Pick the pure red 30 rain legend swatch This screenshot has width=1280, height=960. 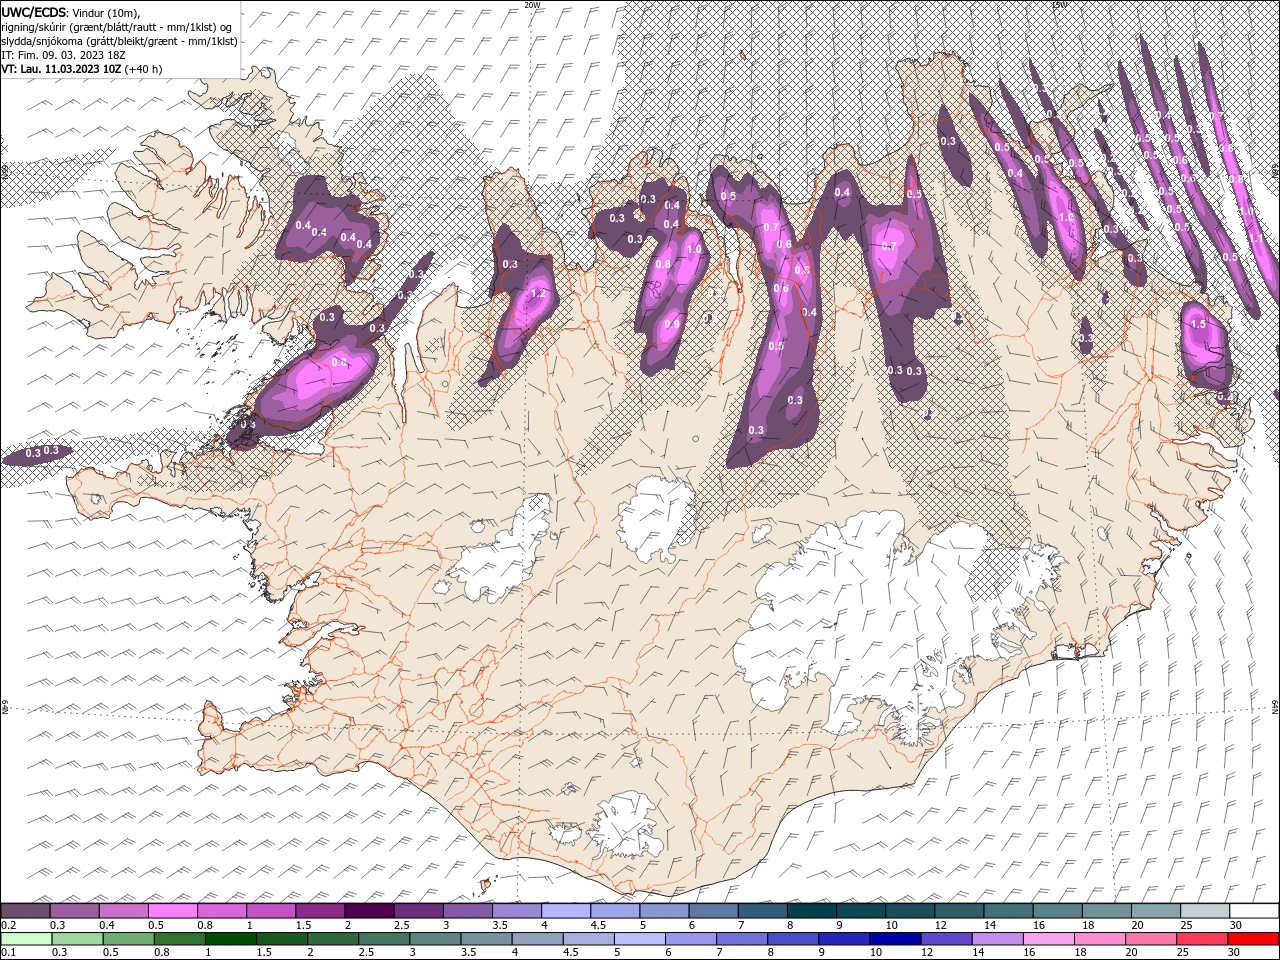pyautogui.click(x=1253, y=939)
